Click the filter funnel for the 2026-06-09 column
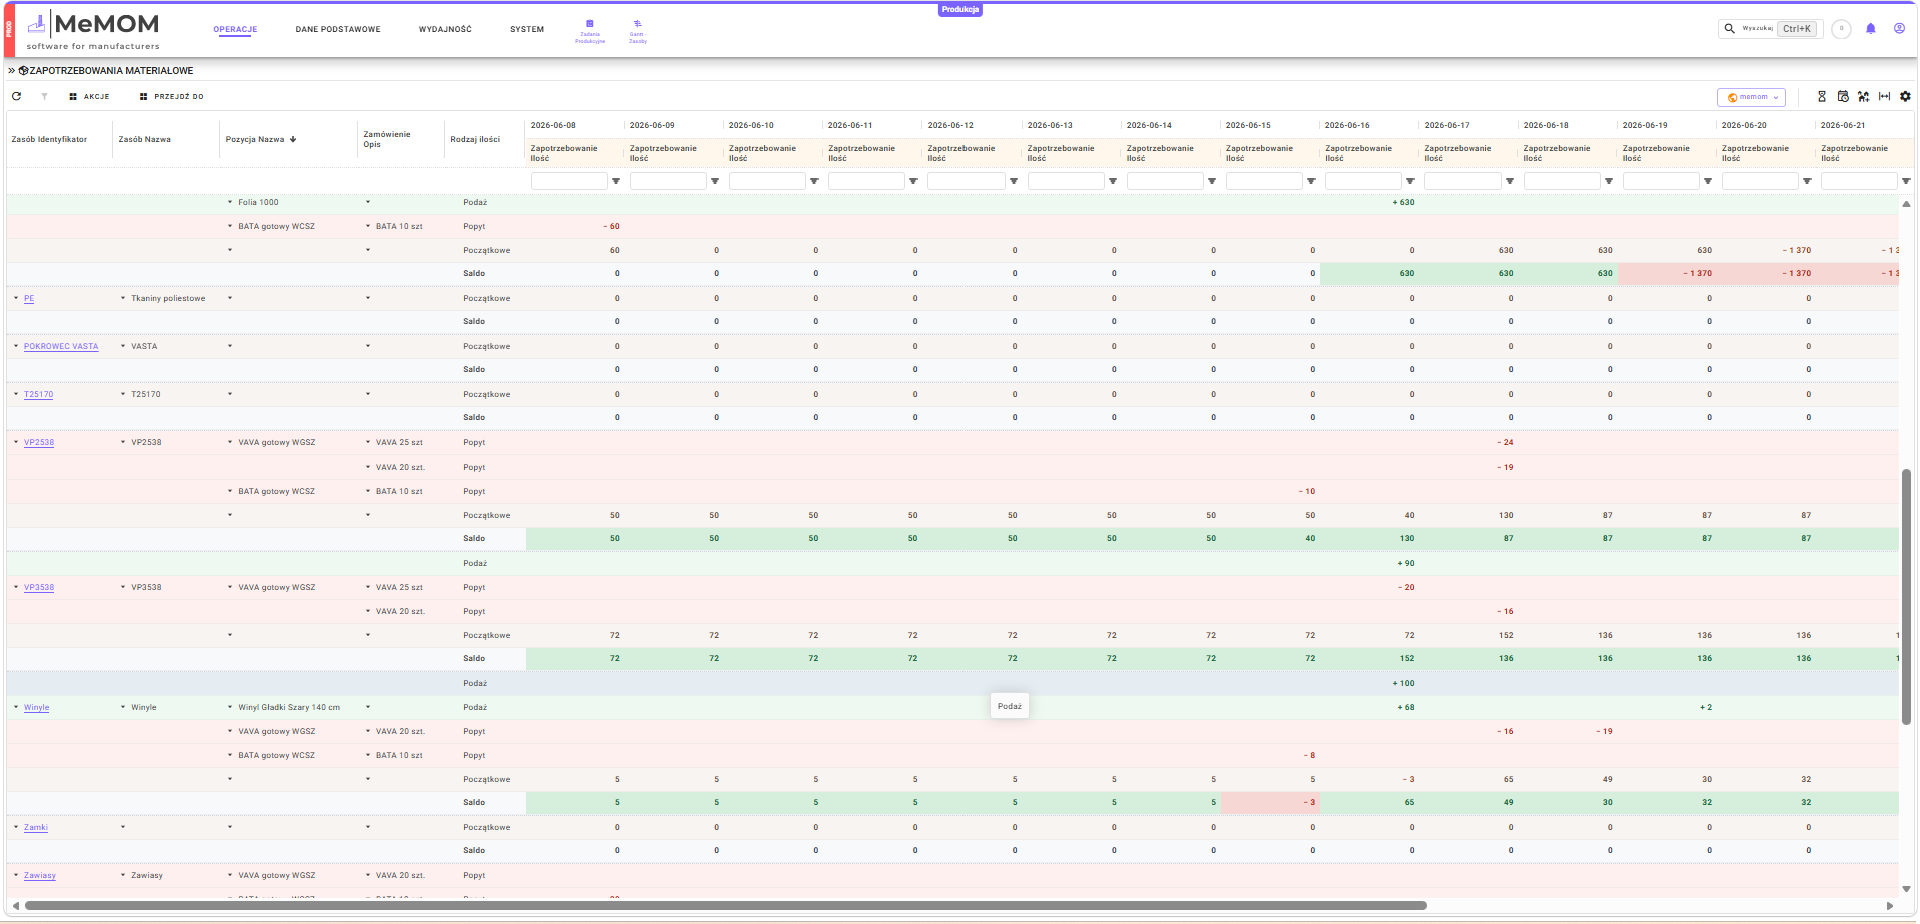Viewport: 1920px width, 924px height. pos(715,181)
